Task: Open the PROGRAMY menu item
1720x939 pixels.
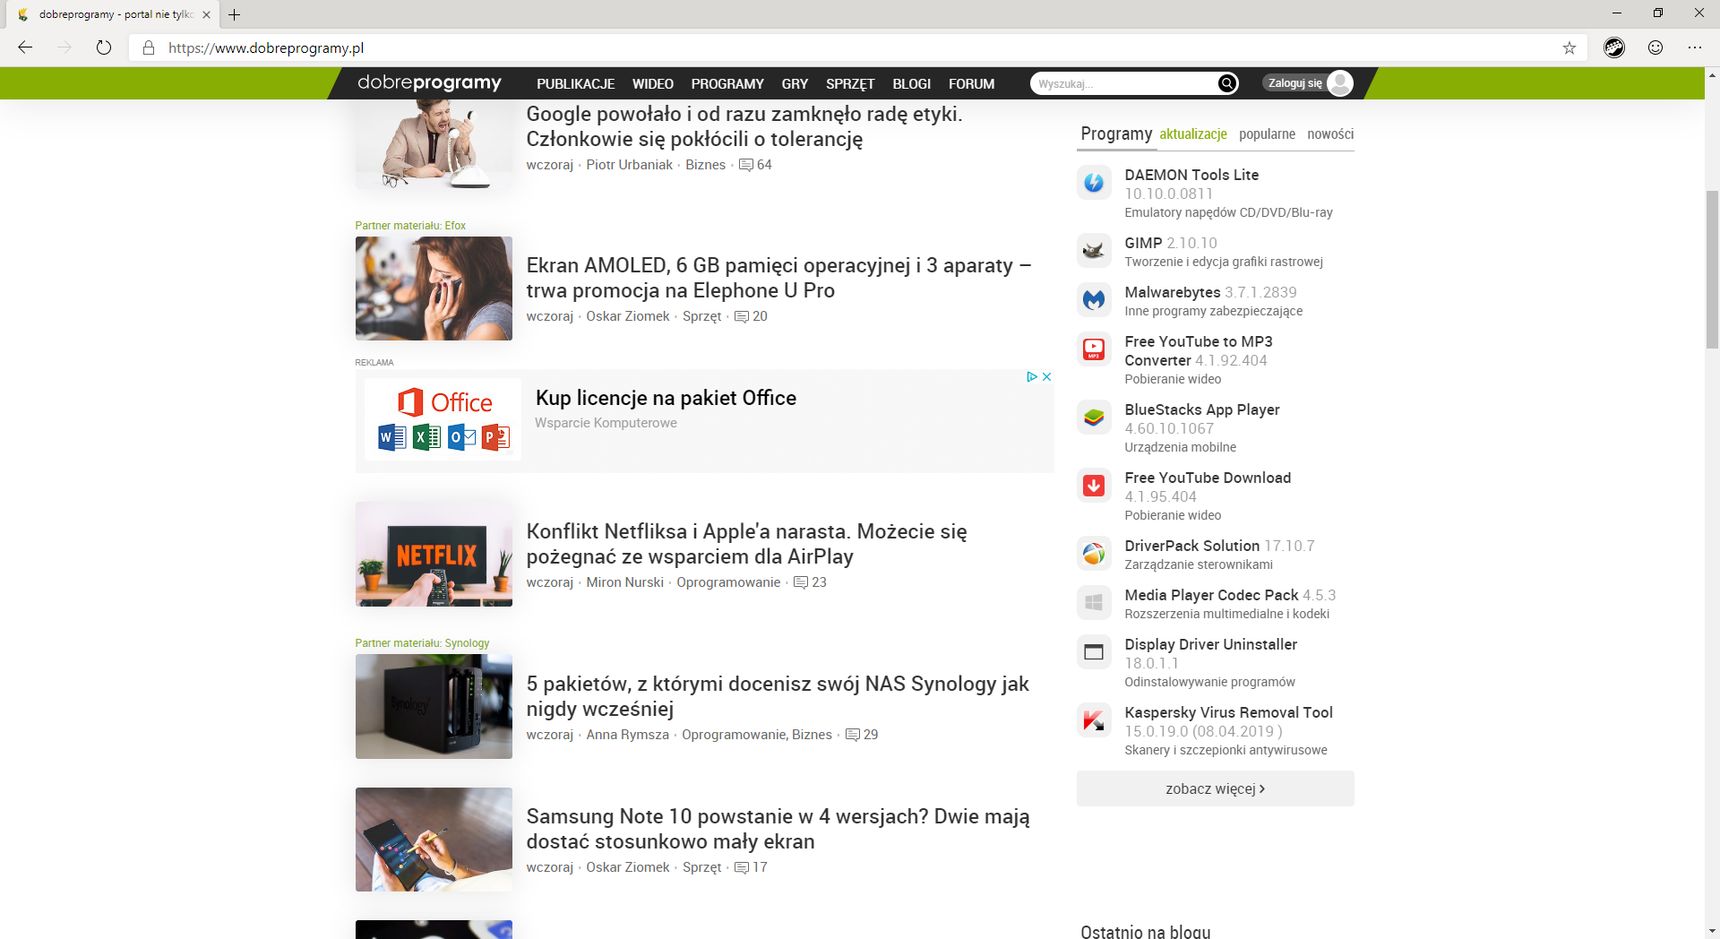Action: click(x=727, y=84)
